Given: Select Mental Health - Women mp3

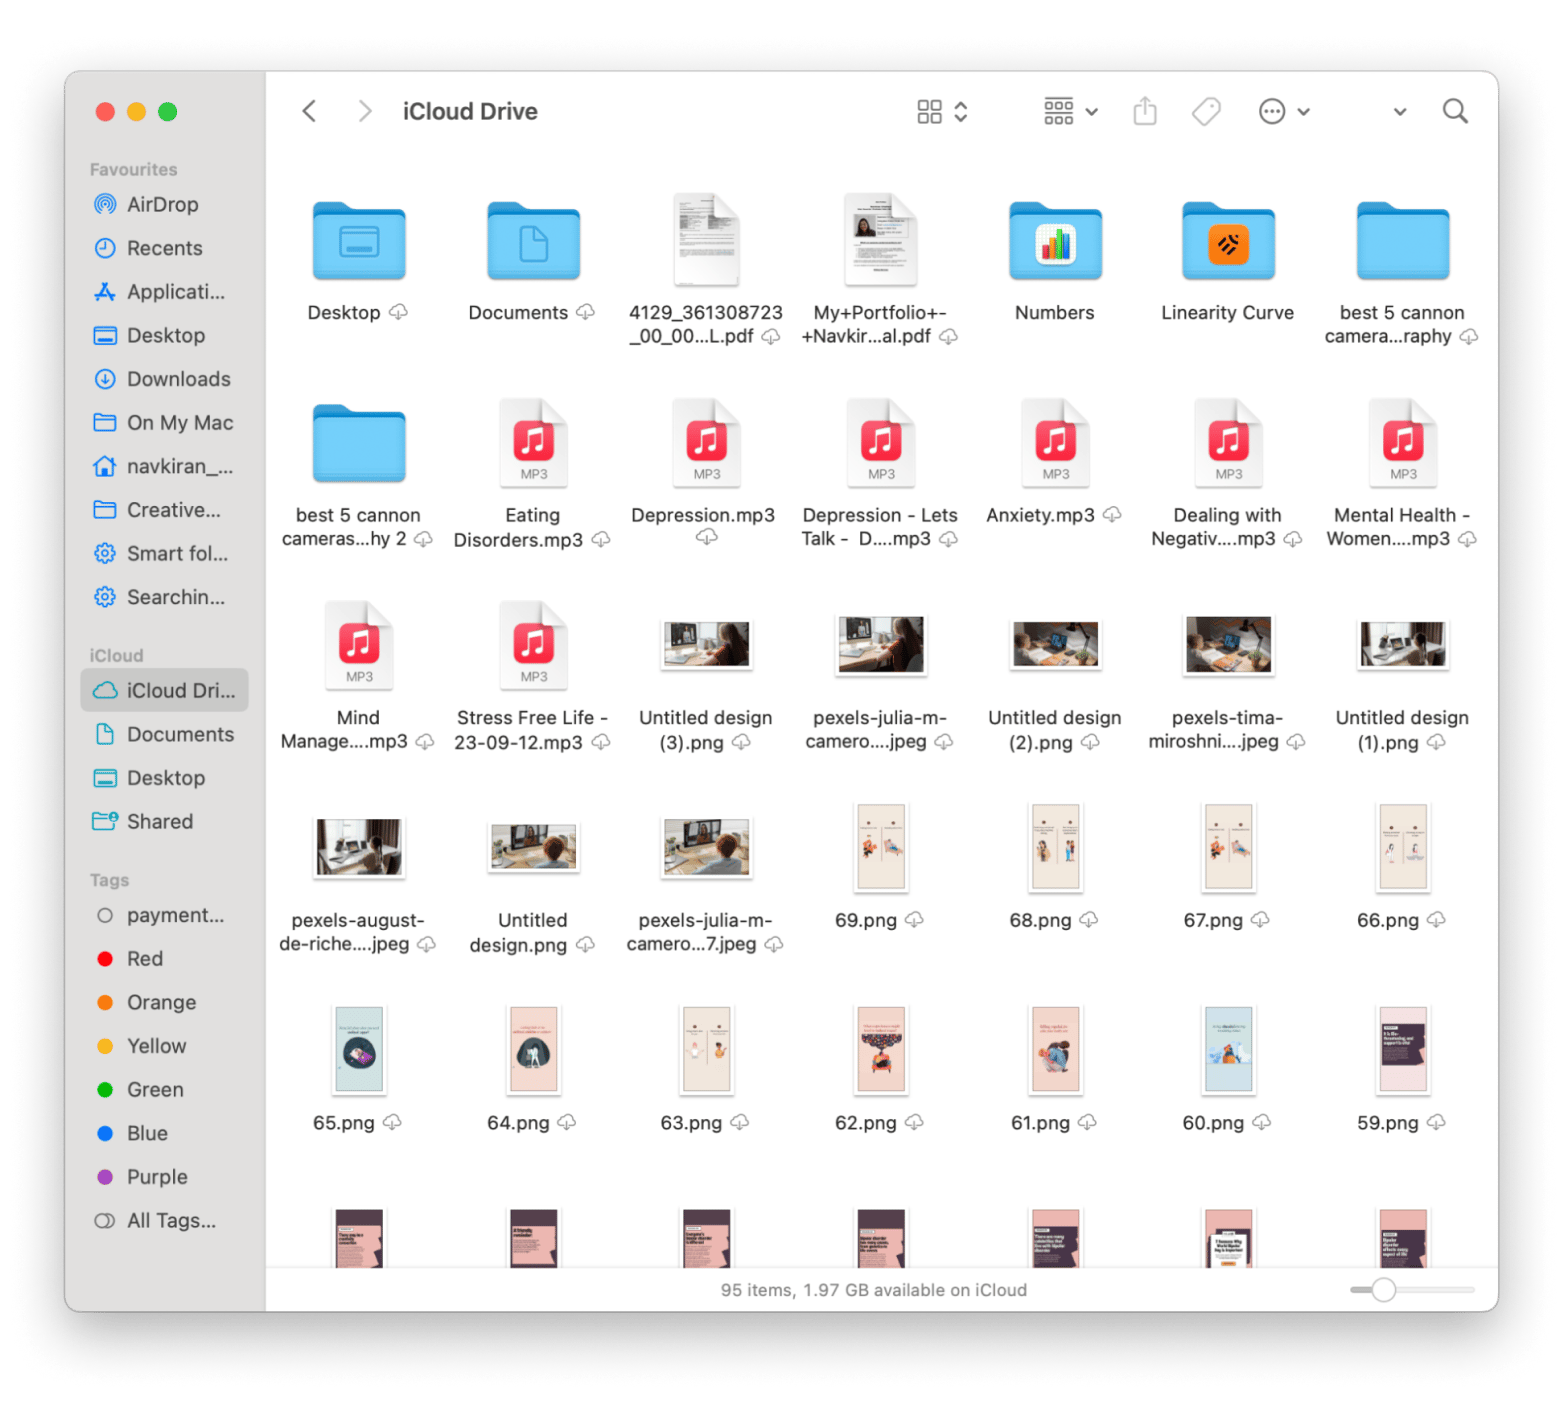Looking at the screenshot, I should click(1403, 443).
